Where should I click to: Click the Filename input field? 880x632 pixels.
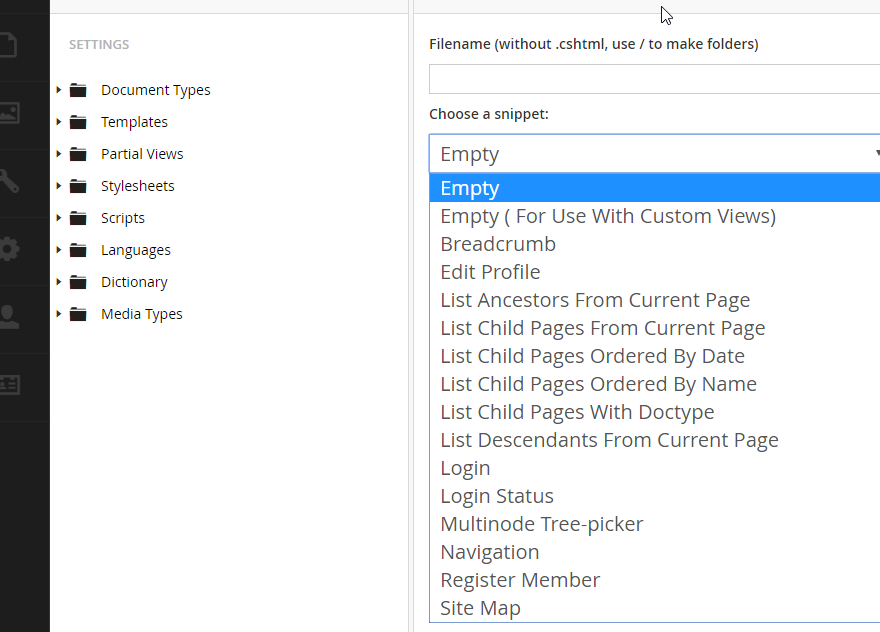(x=655, y=79)
